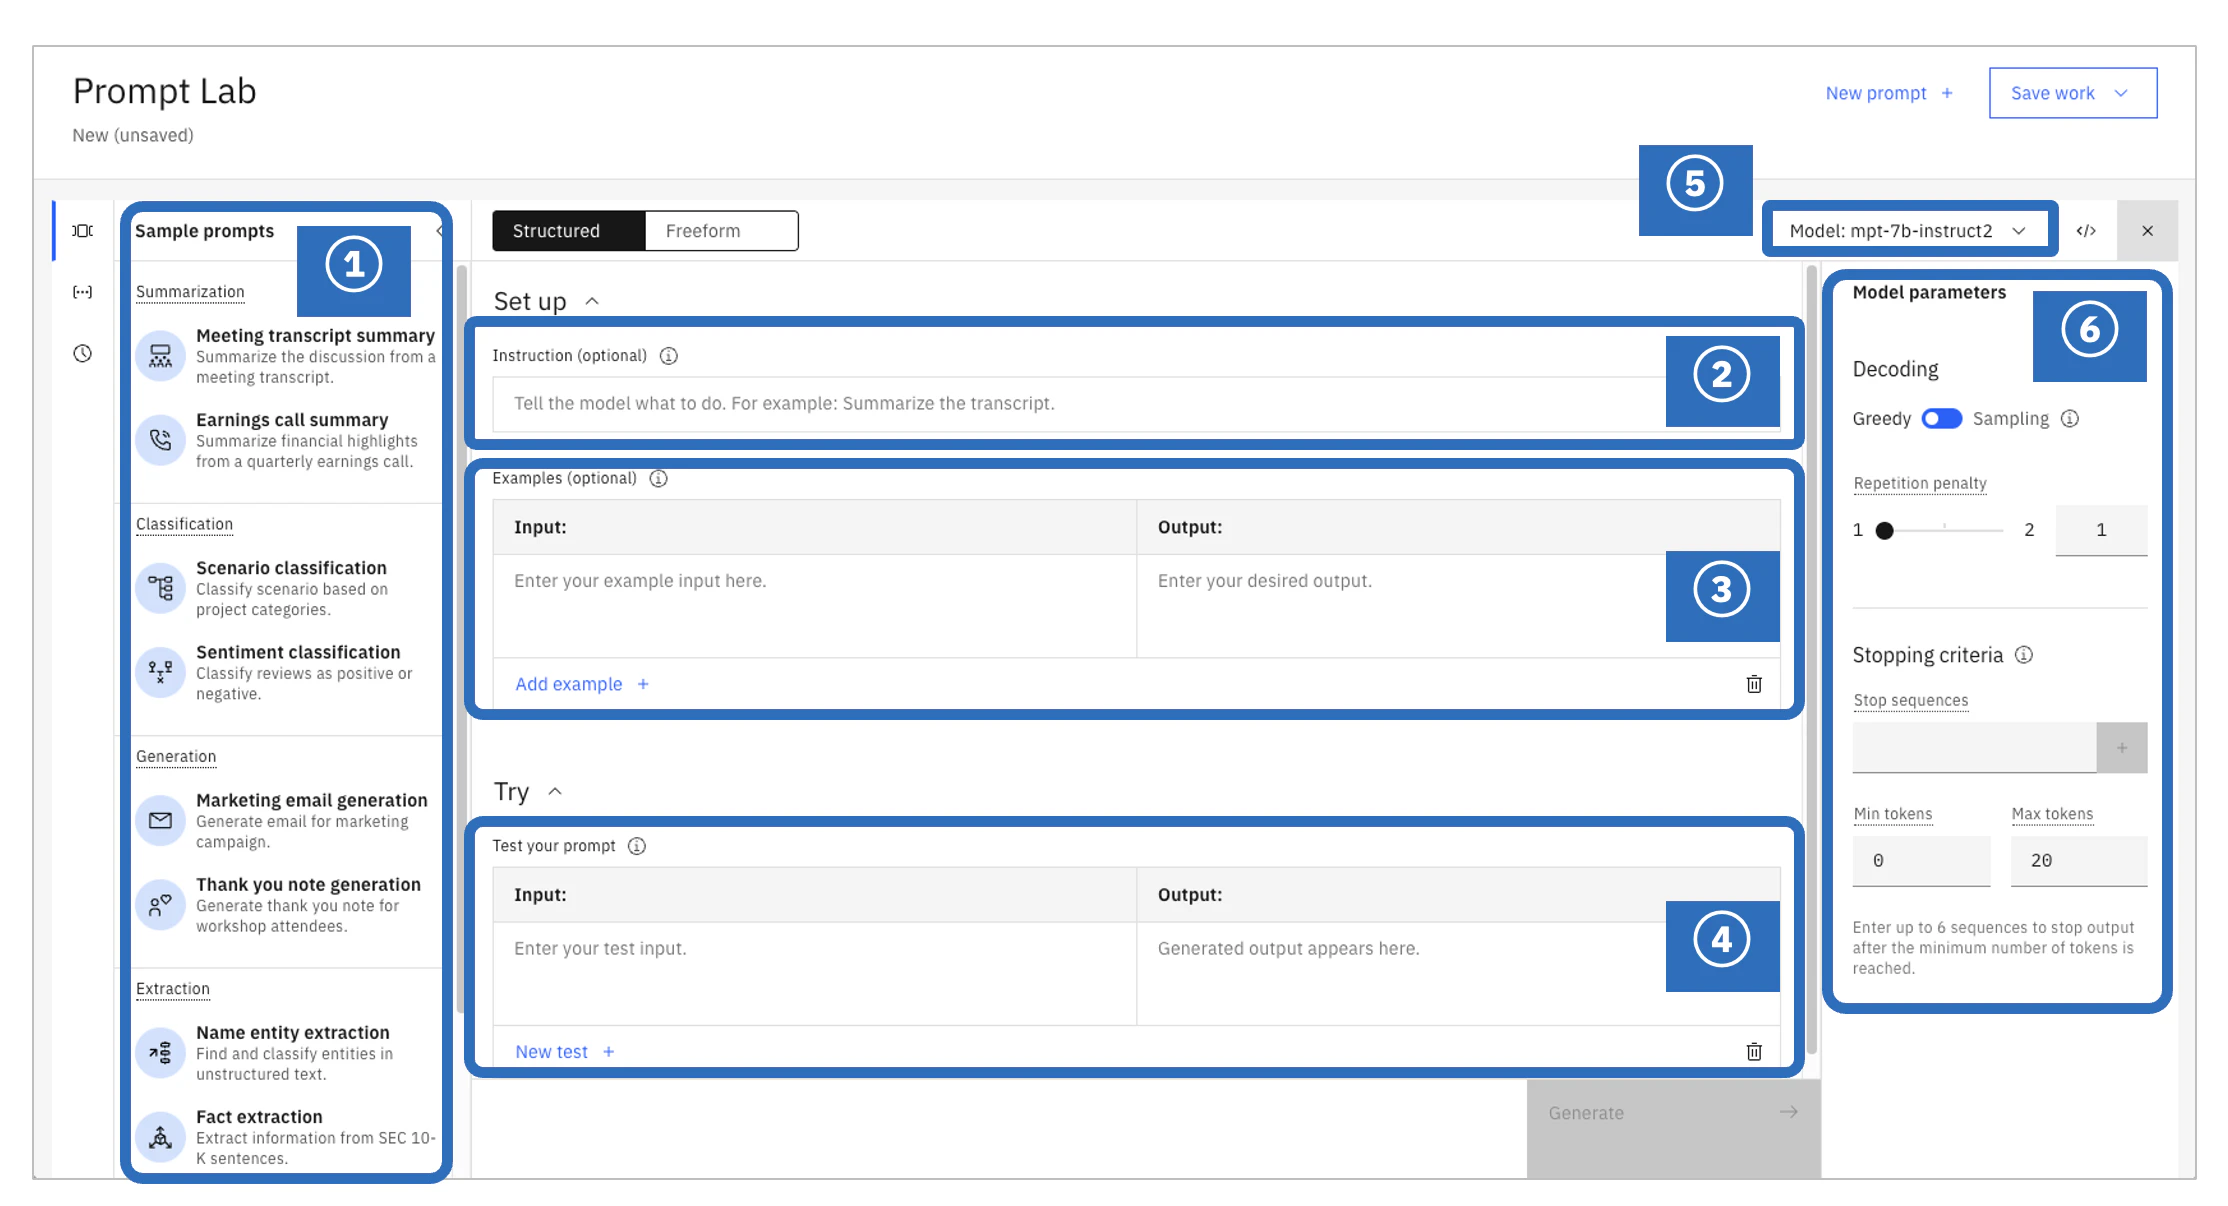2228x1206 pixels.
Task: Click the Stop sequences input field
Action: (x=1974, y=748)
